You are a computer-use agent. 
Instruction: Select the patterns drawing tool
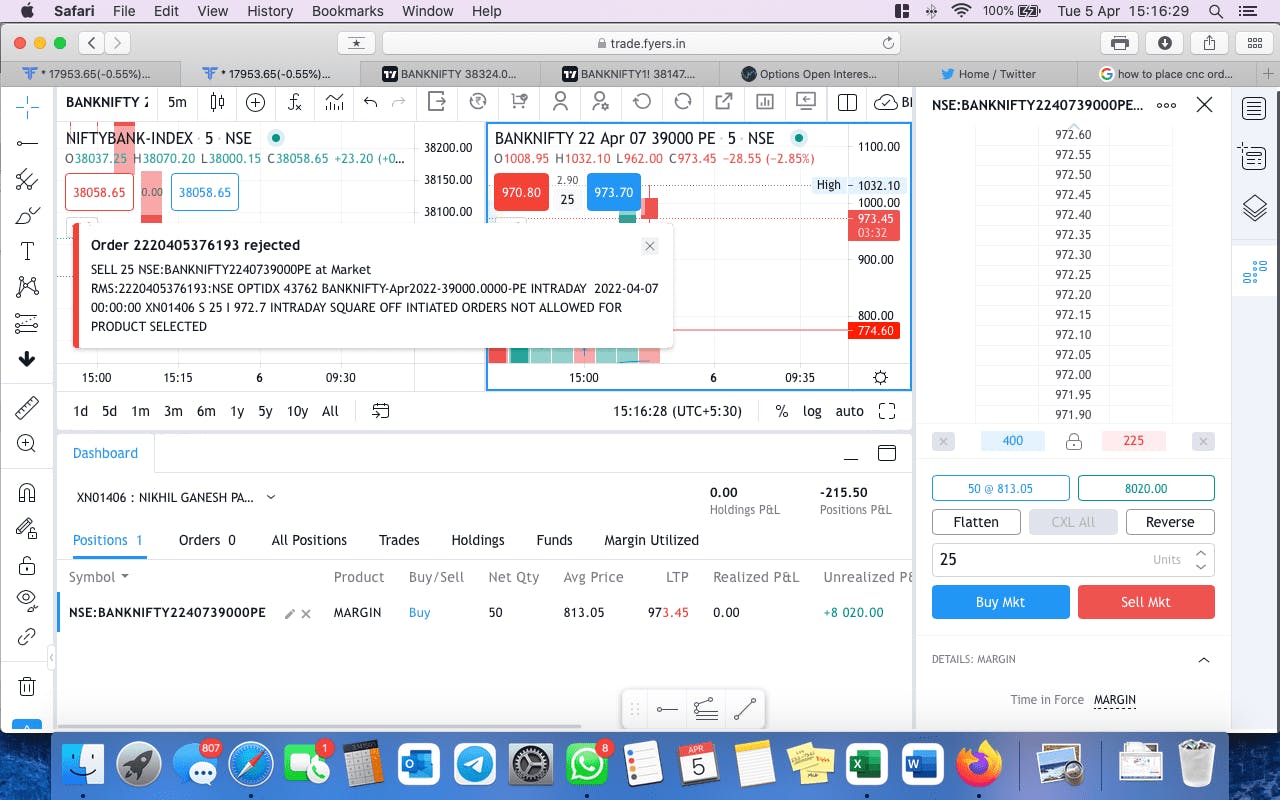[27, 288]
